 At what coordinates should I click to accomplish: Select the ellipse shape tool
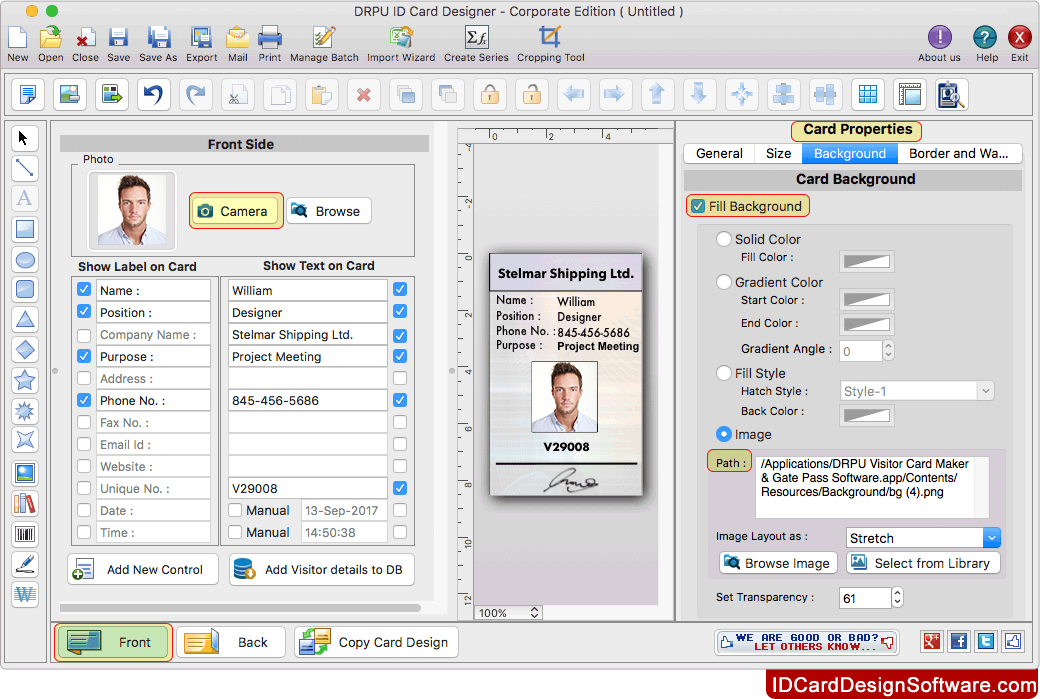(x=25, y=259)
